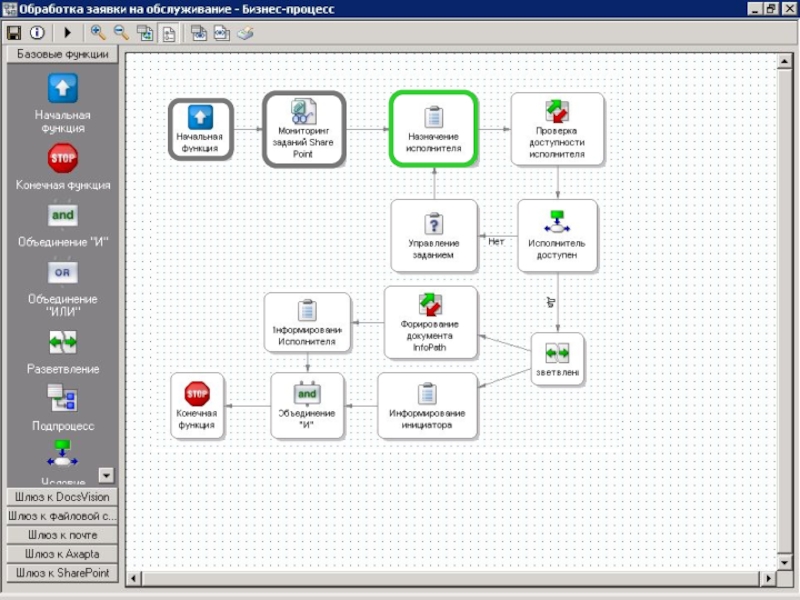The image size is (800, 600).
Task: Expand the Шлюз к почте section
Action: 62,535
